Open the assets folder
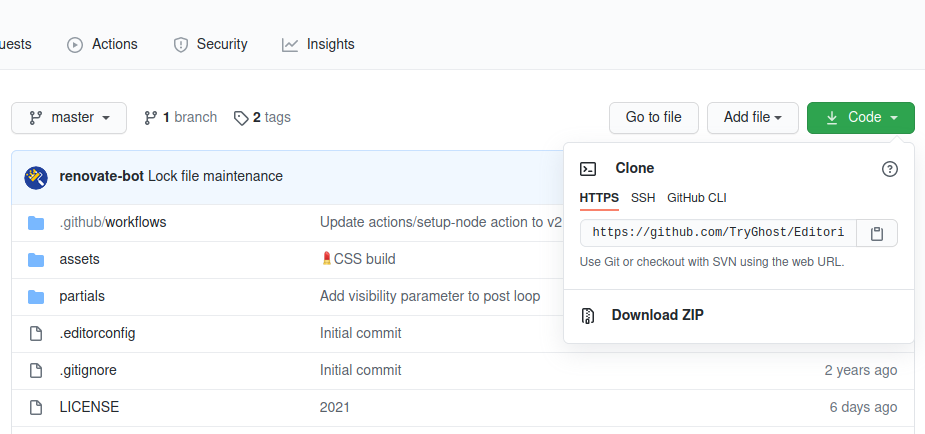The height and width of the screenshot is (434, 925). tap(80, 259)
